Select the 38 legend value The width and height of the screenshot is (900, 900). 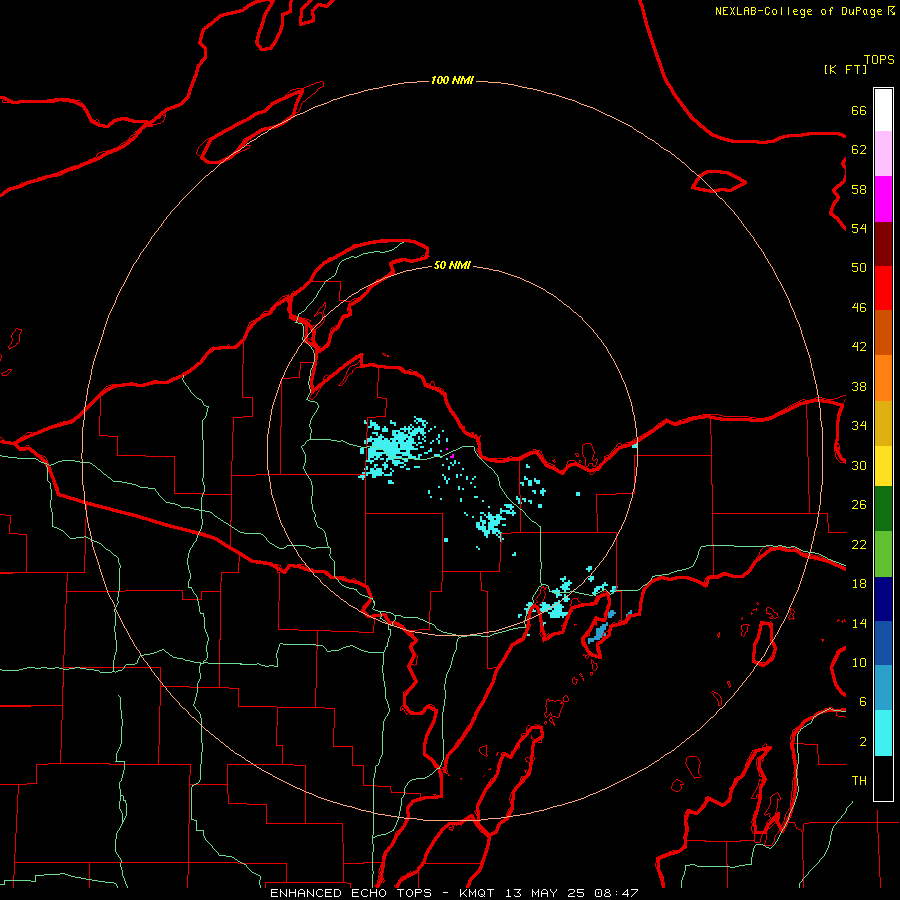[x=859, y=386]
